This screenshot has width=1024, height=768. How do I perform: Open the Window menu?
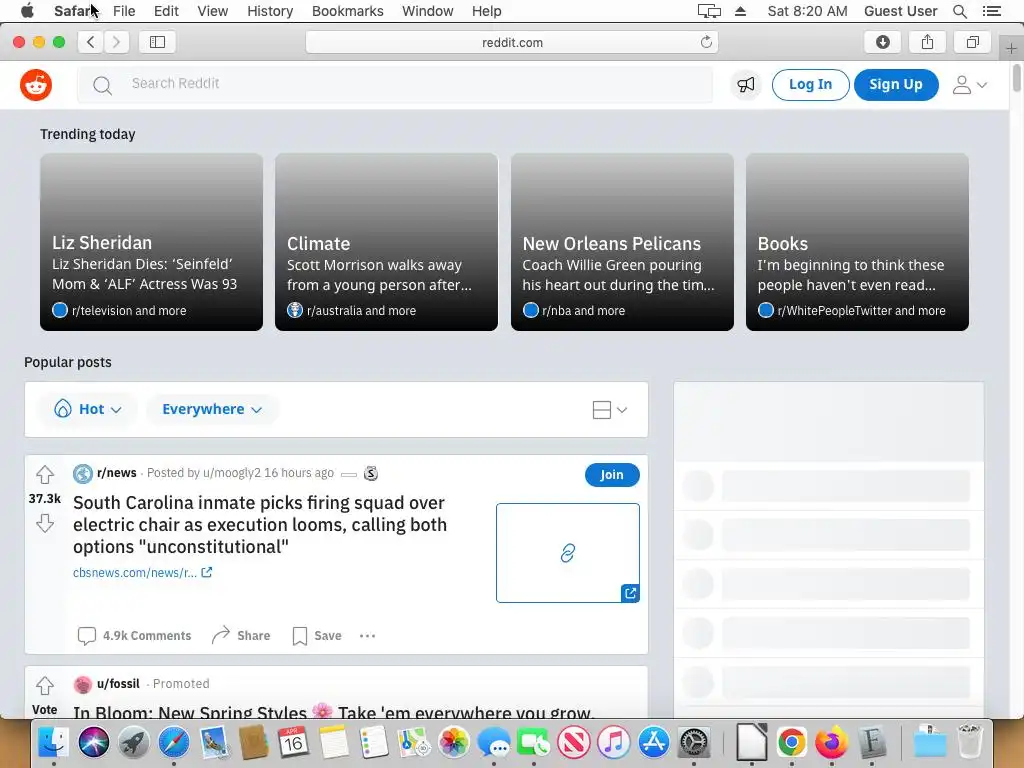click(428, 11)
